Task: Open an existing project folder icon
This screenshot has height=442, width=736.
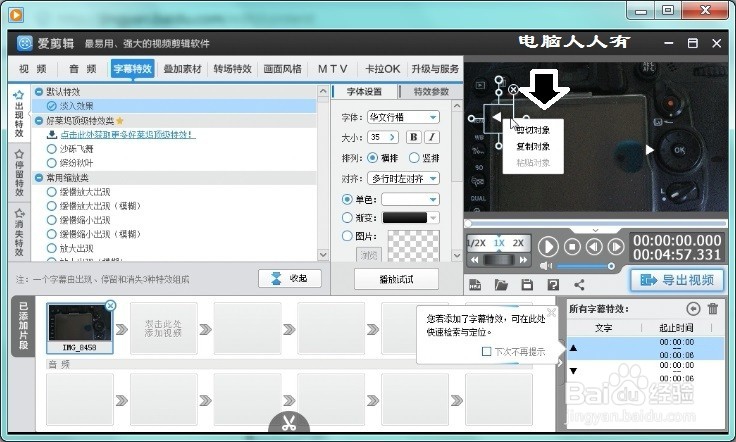Action: point(501,285)
